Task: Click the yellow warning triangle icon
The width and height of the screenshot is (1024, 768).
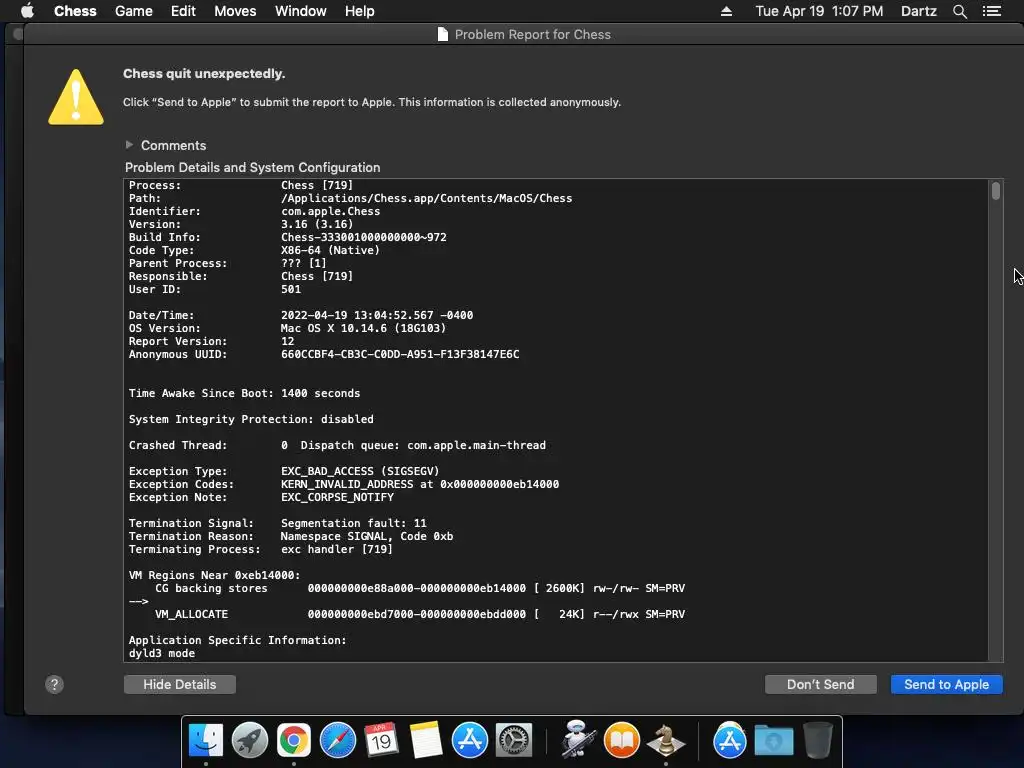Action: pyautogui.click(x=76, y=97)
